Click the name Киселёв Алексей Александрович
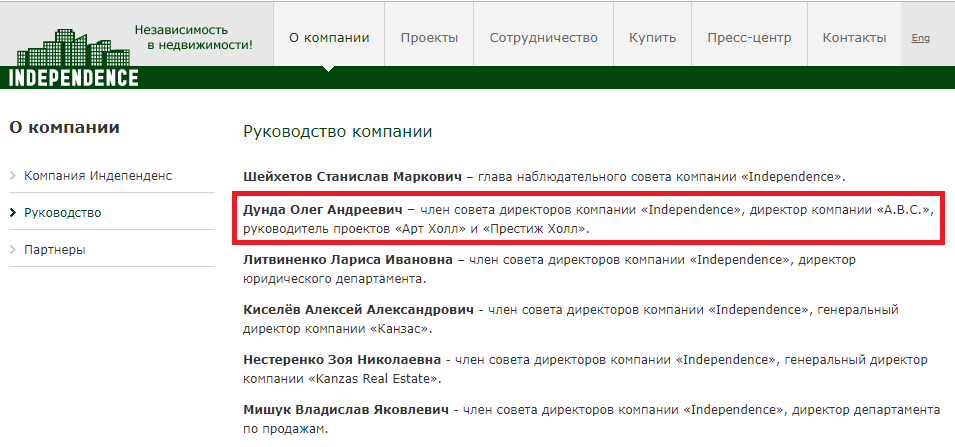The width and height of the screenshot is (955, 447). pyautogui.click(x=358, y=310)
